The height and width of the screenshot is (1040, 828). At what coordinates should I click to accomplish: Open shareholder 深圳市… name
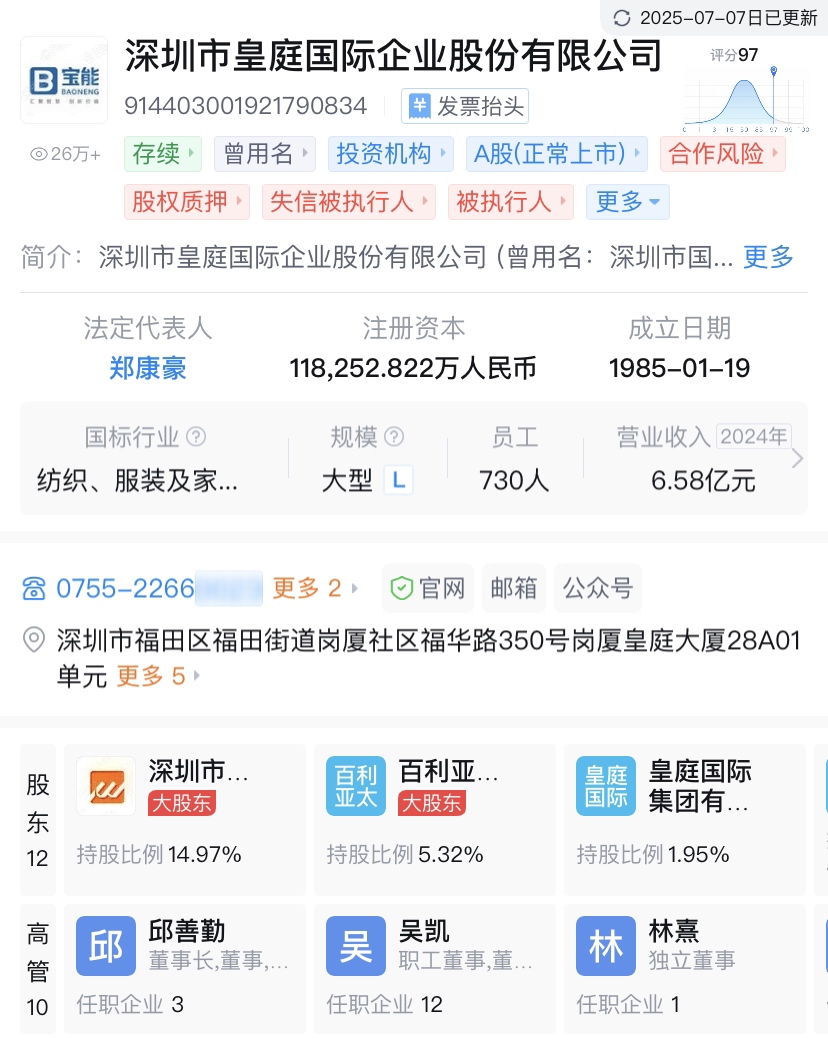click(198, 771)
